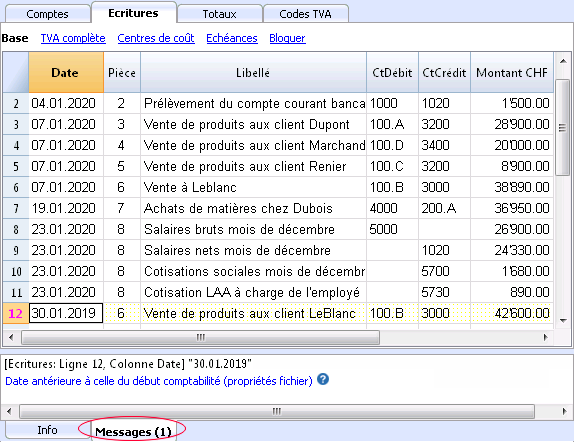Click the date antérieure error message link
The width and height of the screenshot is (574, 442).
pyautogui.click(x=159, y=381)
